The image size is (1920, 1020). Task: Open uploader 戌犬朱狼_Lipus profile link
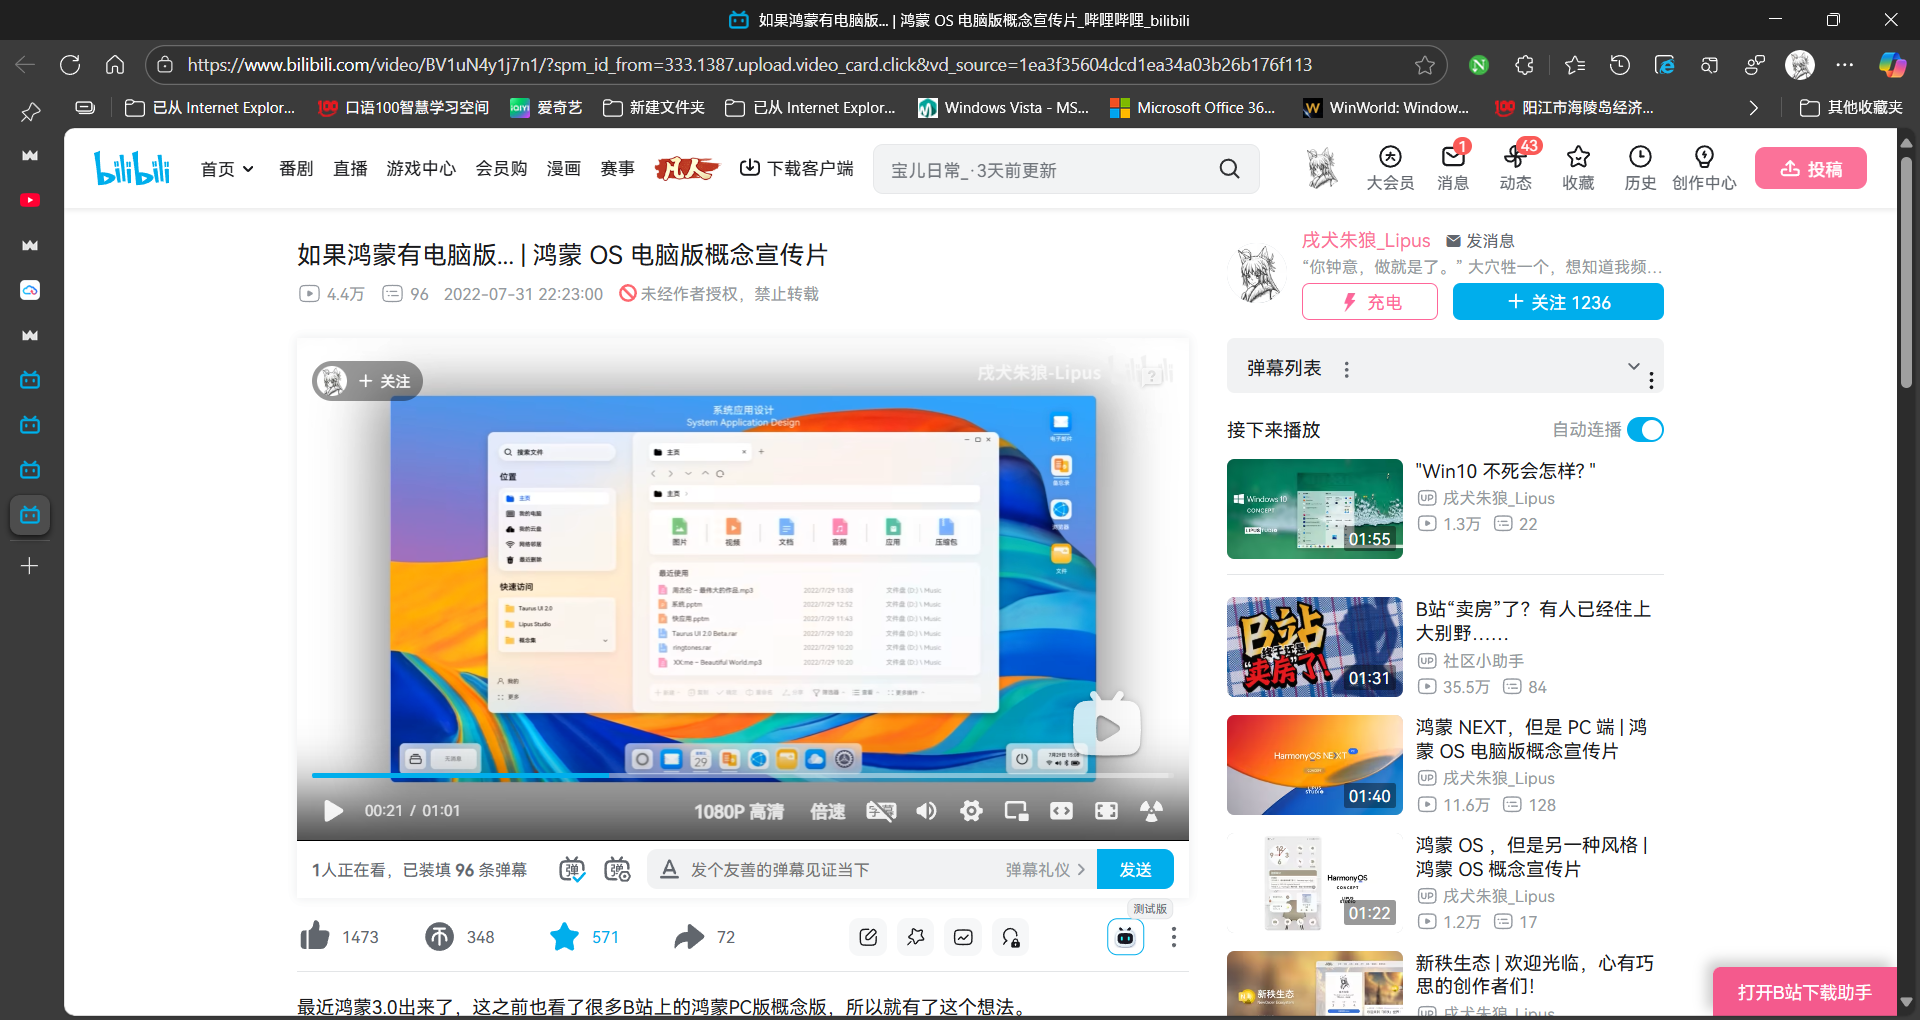coord(1366,240)
